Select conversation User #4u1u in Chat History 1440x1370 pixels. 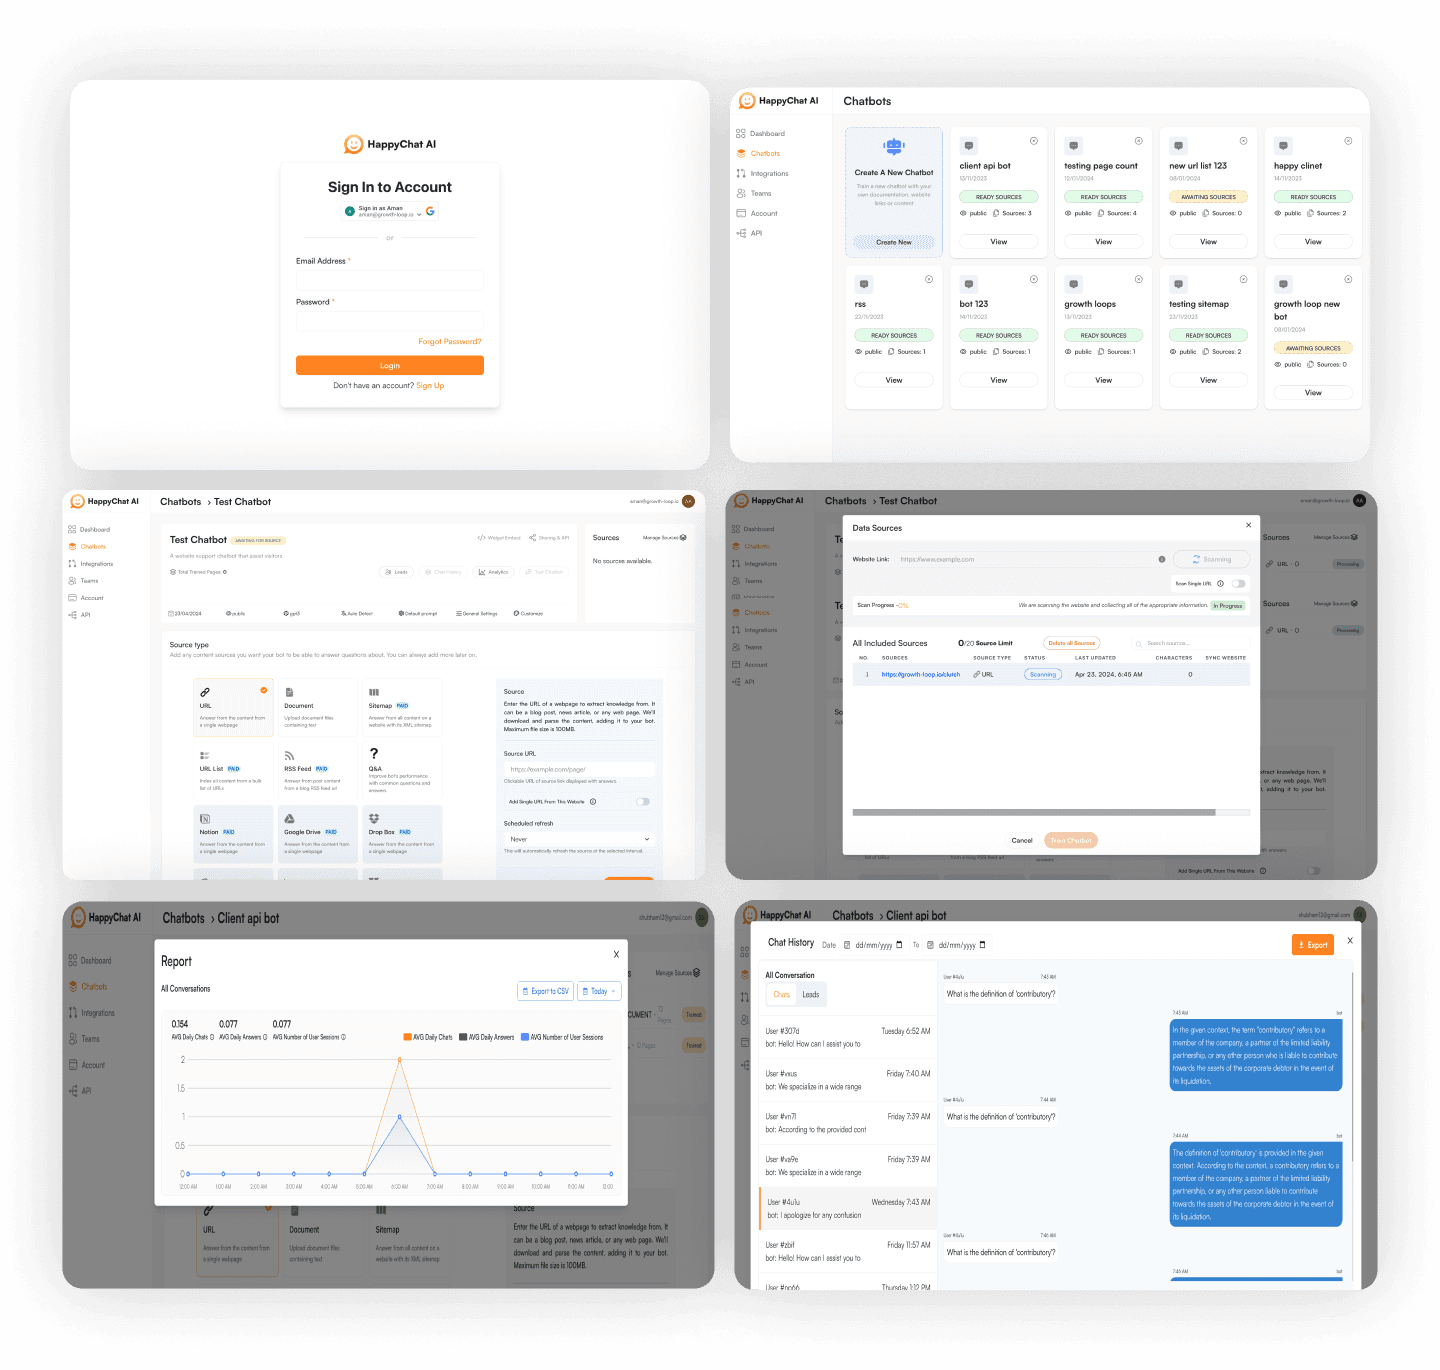[848, 1209]
